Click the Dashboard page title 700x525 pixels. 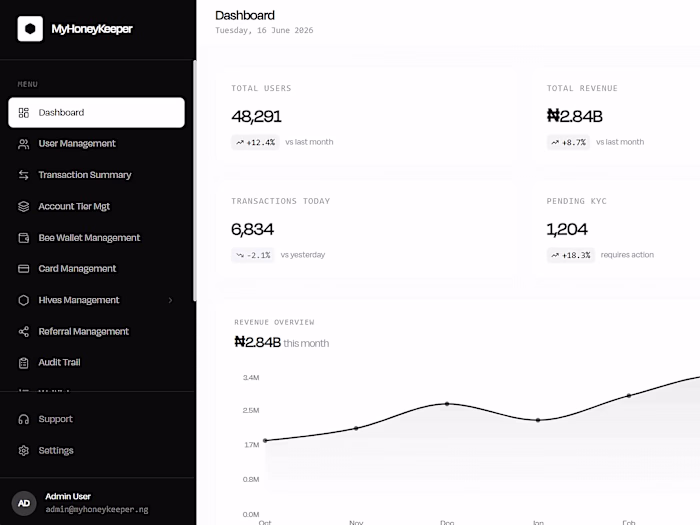tap(245, 16)
